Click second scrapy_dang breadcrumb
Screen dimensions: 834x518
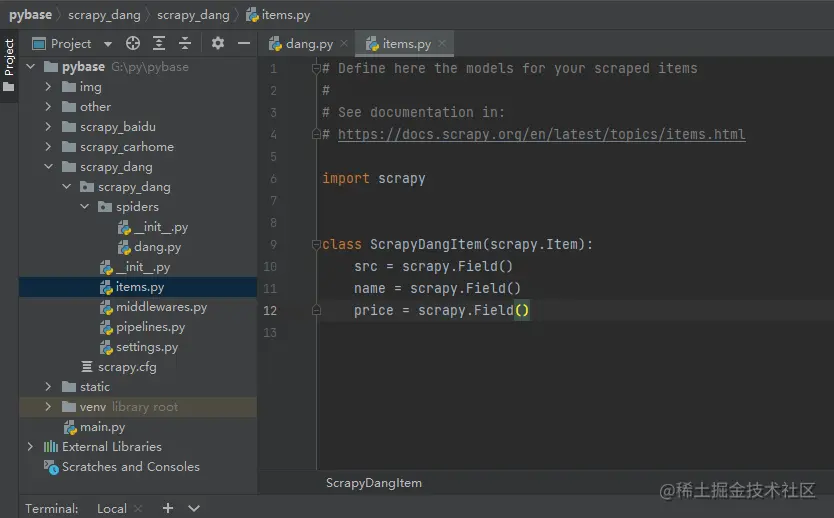click(x=193, y=15)
